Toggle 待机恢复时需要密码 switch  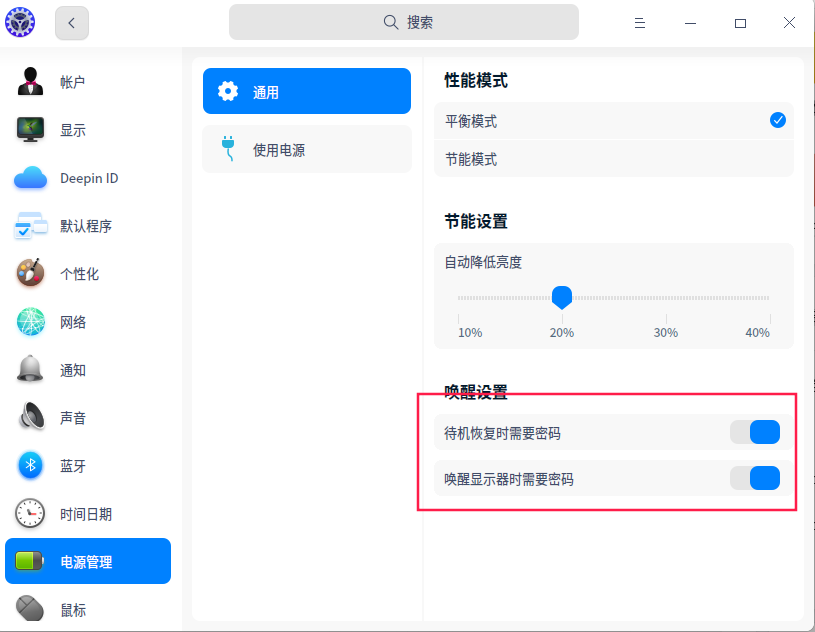point(755,432)
